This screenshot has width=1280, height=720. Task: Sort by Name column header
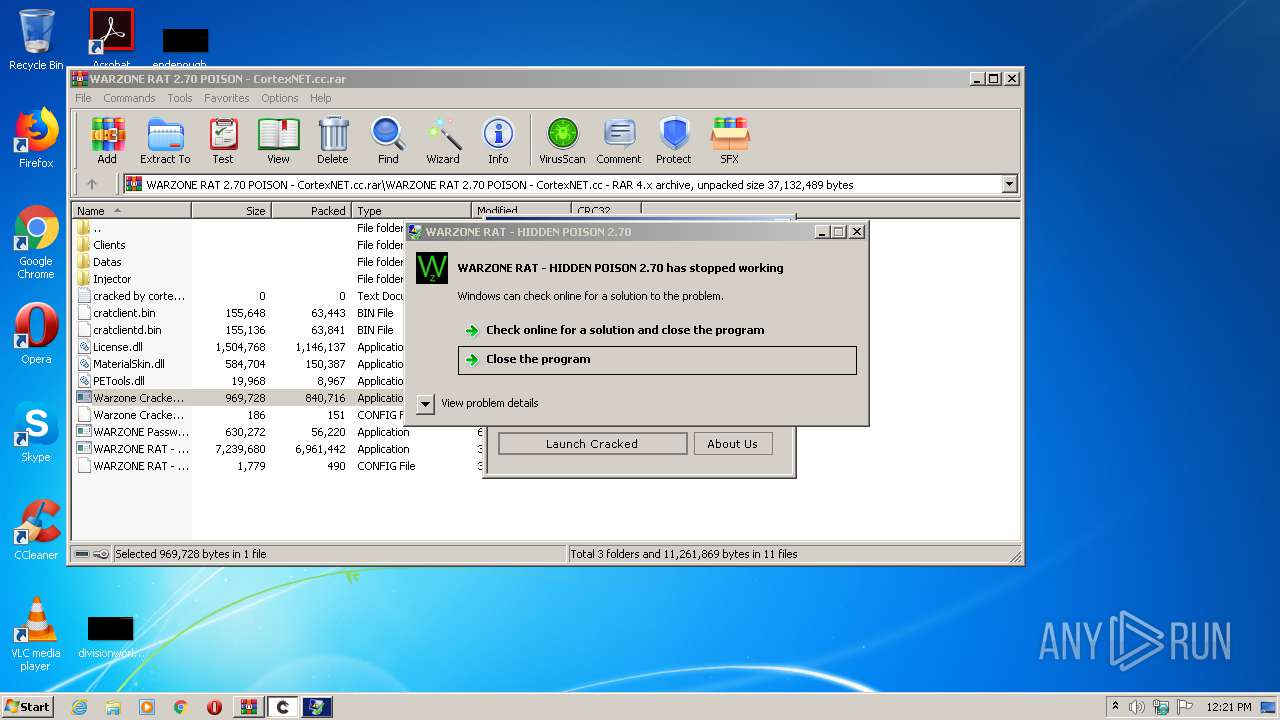pos(131,211)
